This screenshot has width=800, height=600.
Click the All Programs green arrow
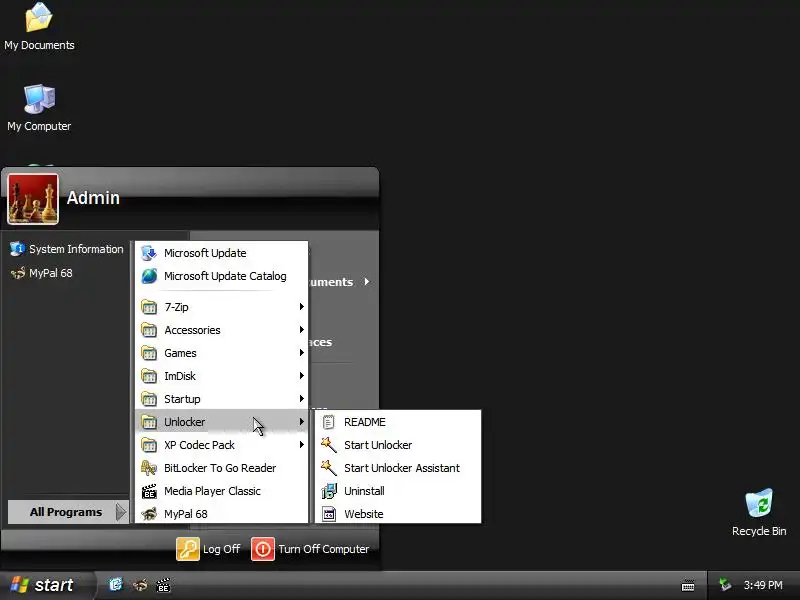click(x=121, y=512)
